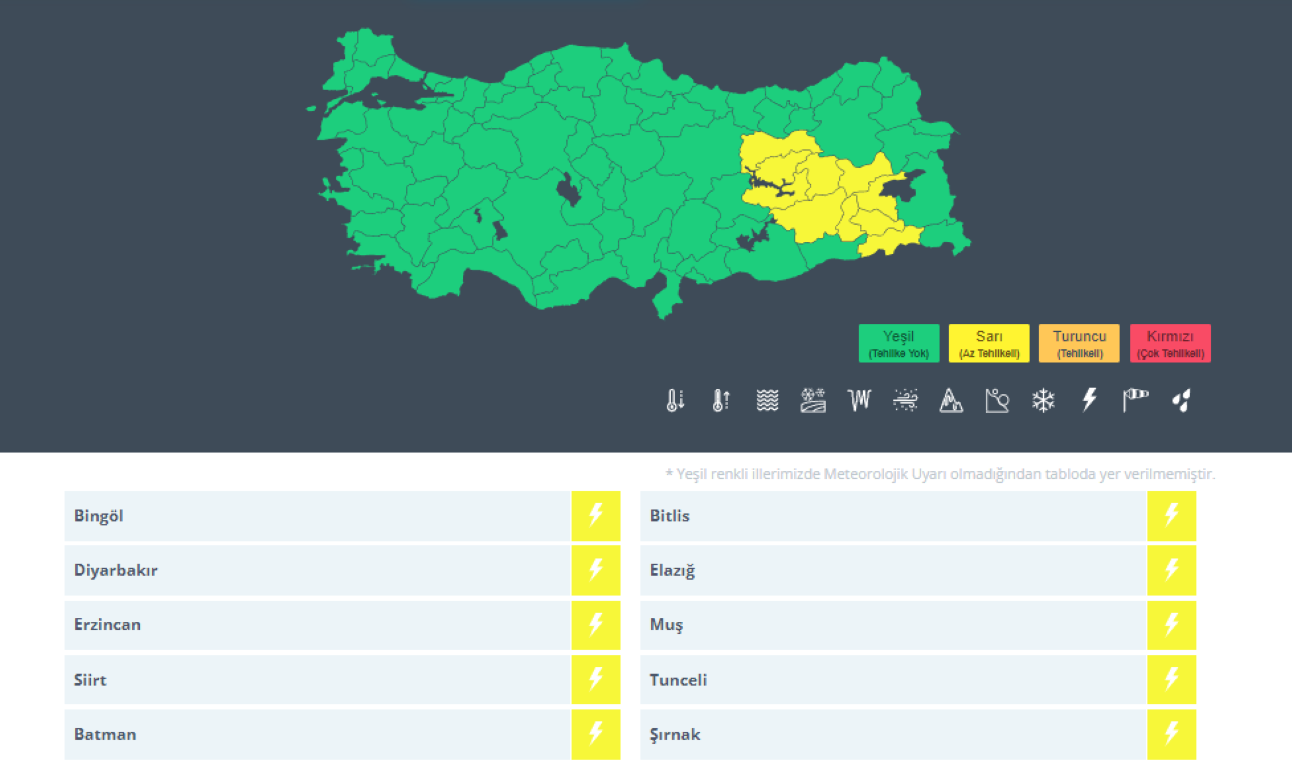
Task: Select the raindrops rain warning icon
Action: point(1181,401)
